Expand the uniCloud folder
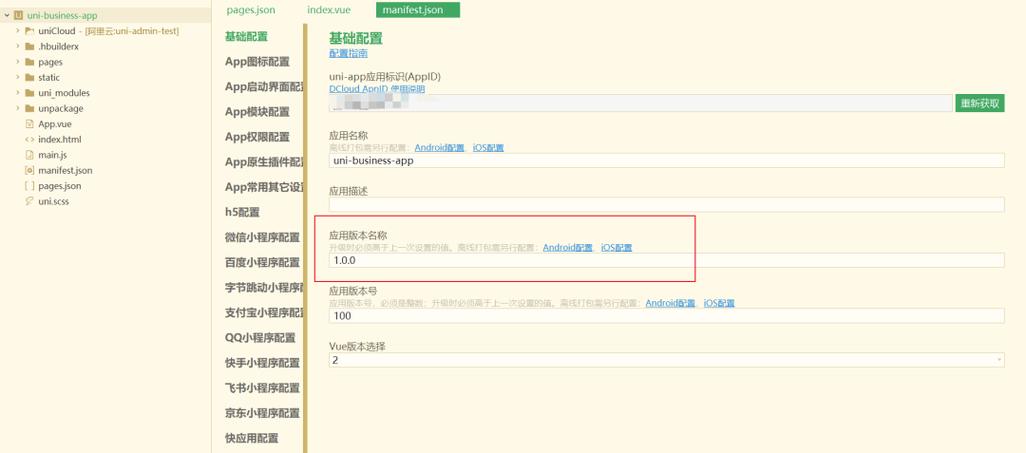 click(x=18, y=31)
